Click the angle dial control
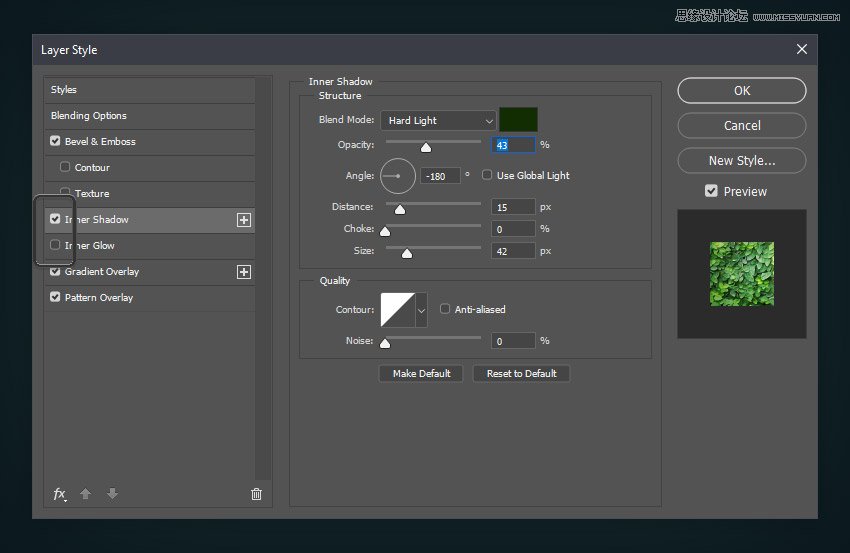This screenshot has height=553, width=850. (397, 176)
